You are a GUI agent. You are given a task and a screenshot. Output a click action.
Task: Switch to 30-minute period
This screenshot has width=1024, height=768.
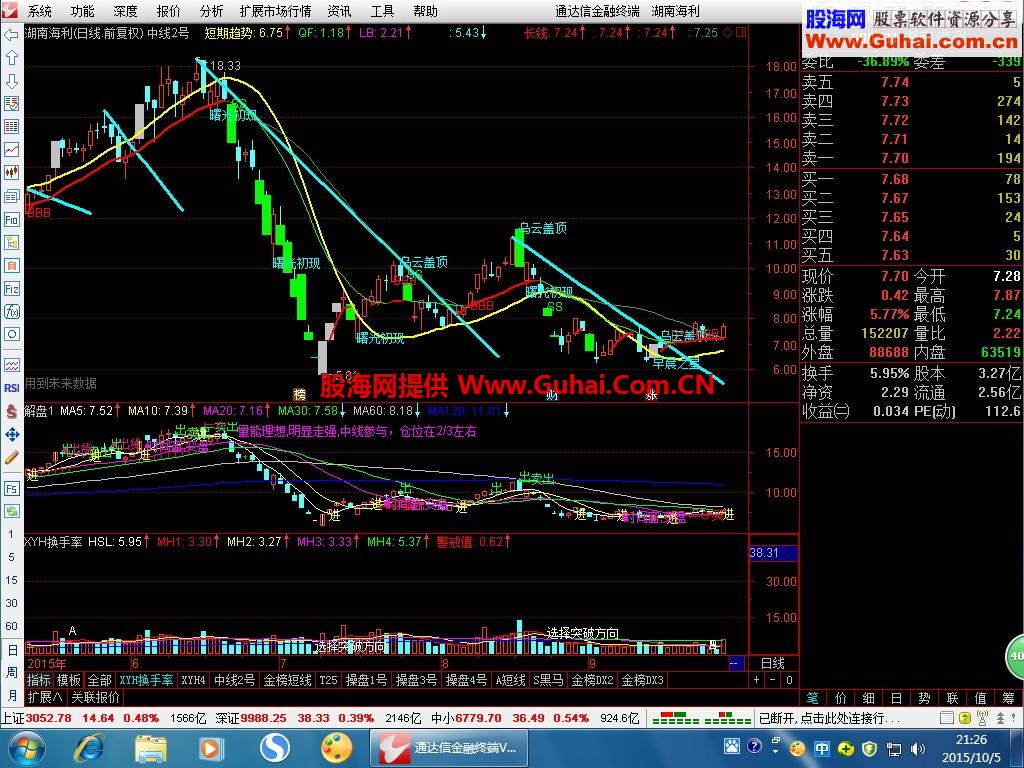pos(11,603)
